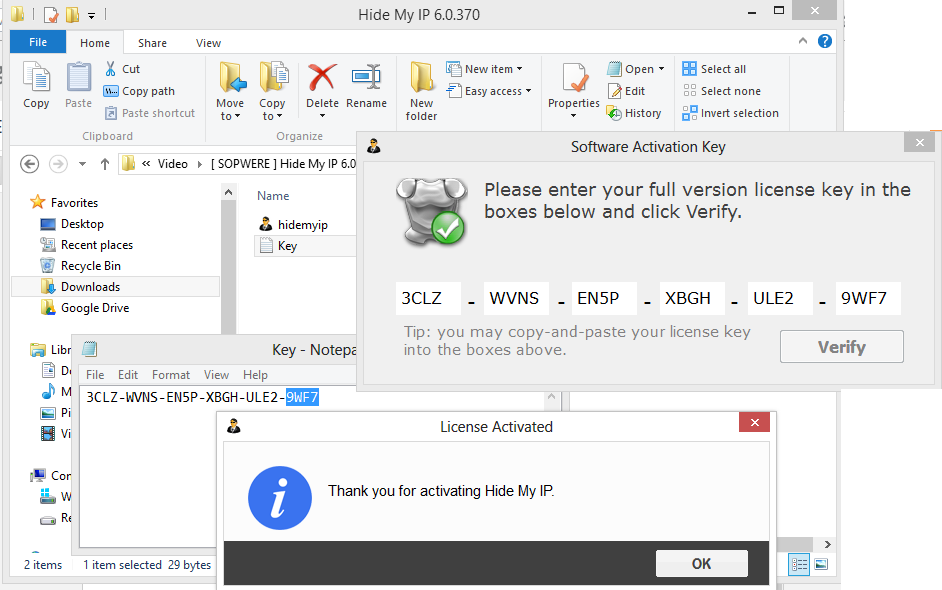Close the License Activated dialog
942x590 pixels.
755,422
